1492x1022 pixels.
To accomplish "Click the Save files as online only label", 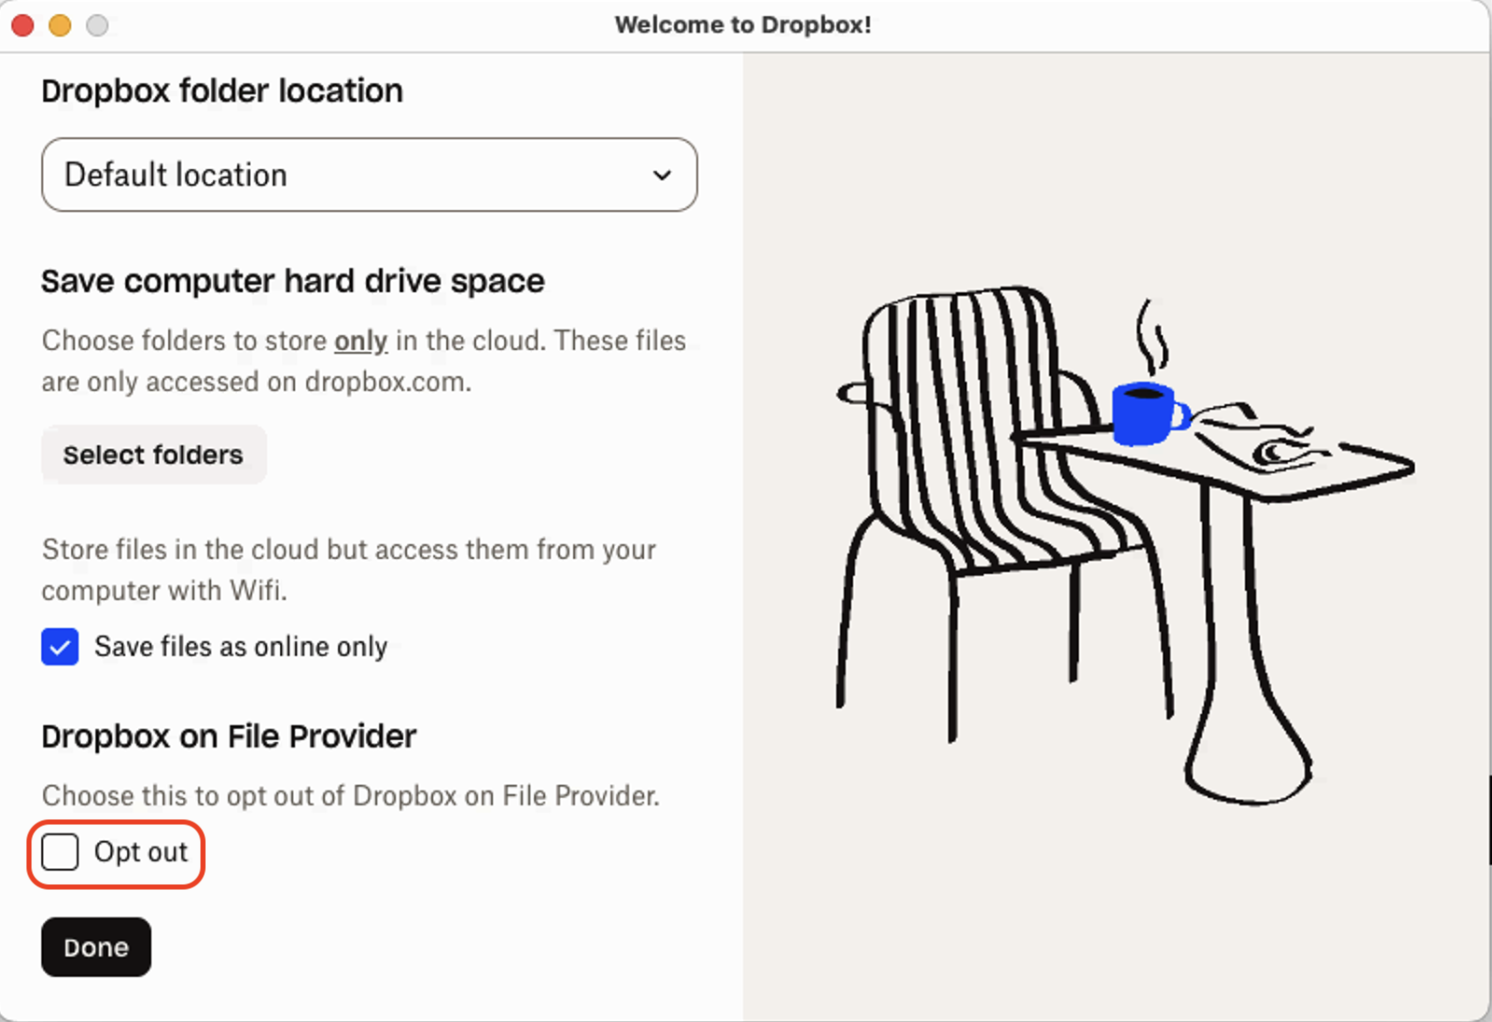I will 241,647.
